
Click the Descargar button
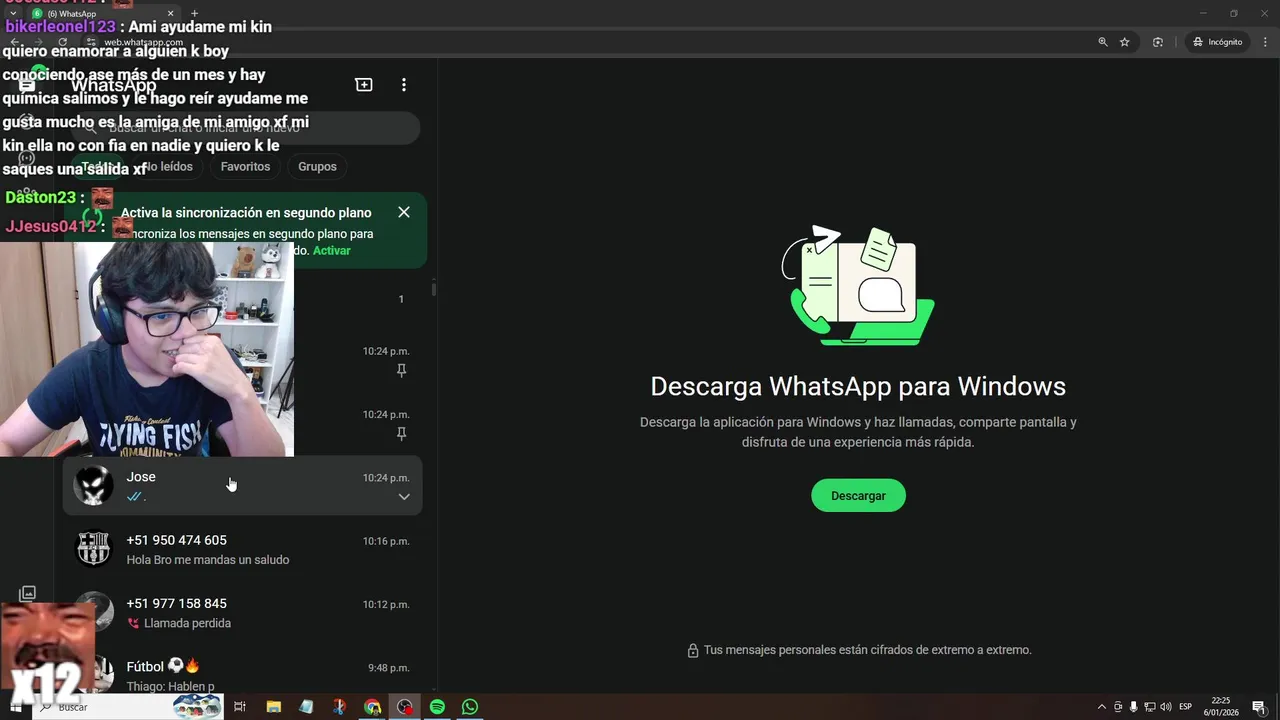(858, 496)
